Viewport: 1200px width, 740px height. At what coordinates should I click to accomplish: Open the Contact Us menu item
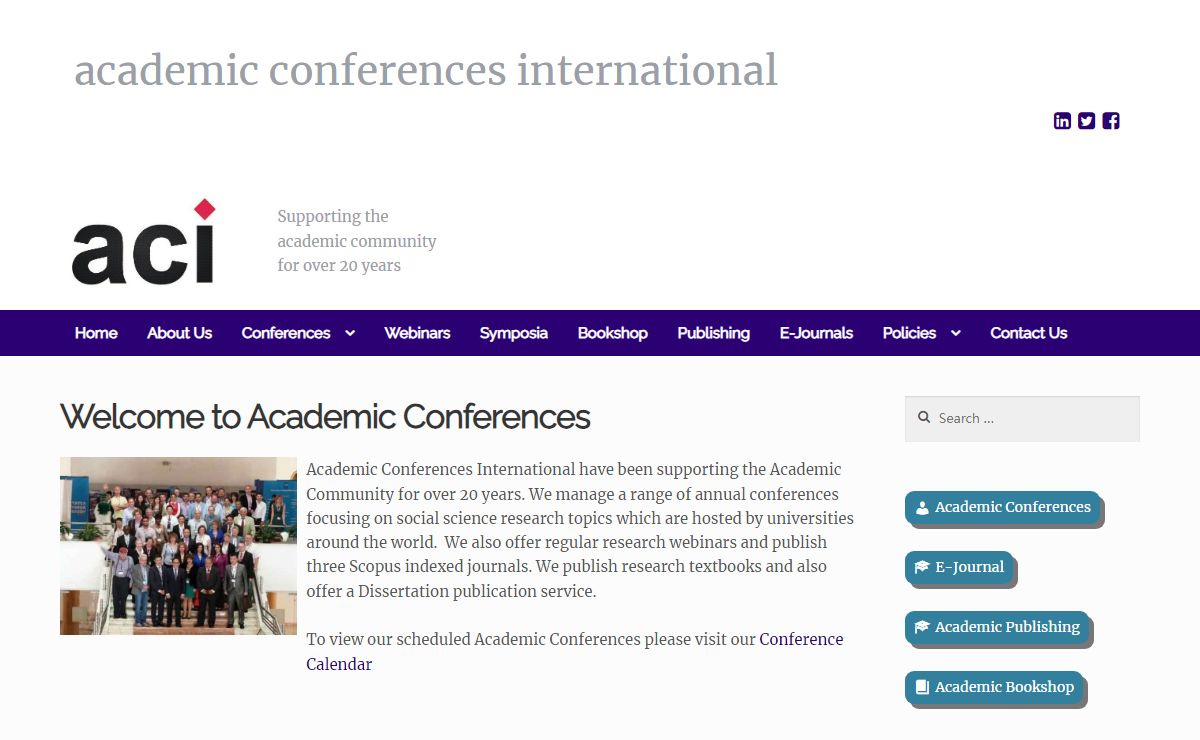coord(1029,333)
